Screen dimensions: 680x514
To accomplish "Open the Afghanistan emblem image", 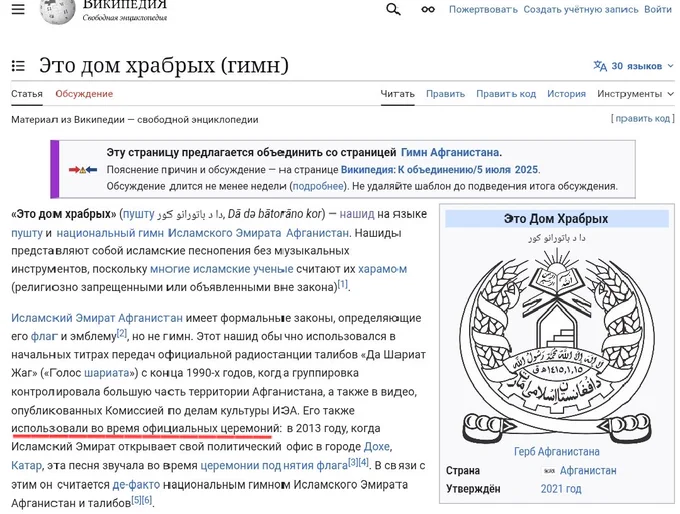I will click(557, 345).
